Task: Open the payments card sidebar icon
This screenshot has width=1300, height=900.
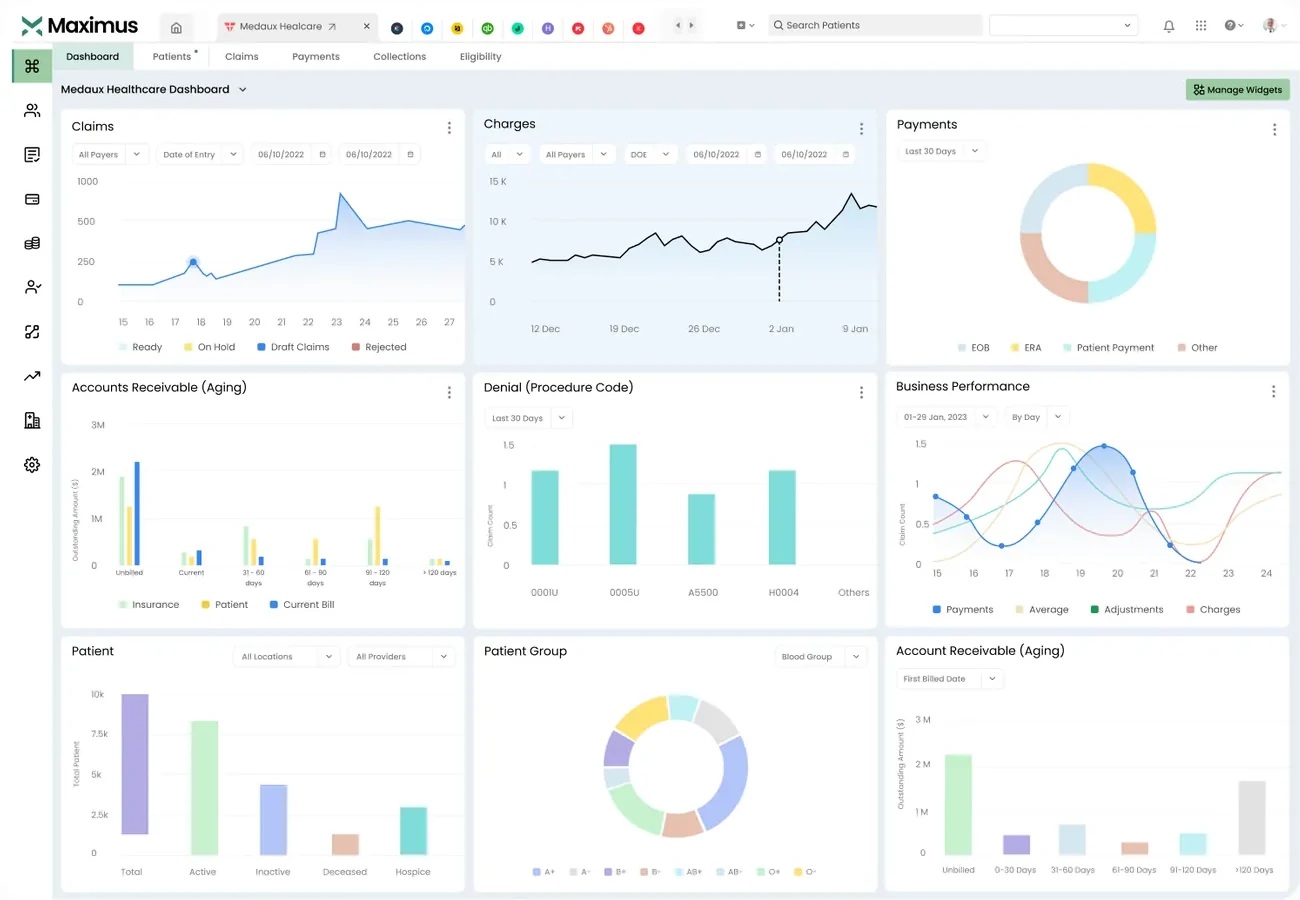Action: tap(32, 199)
